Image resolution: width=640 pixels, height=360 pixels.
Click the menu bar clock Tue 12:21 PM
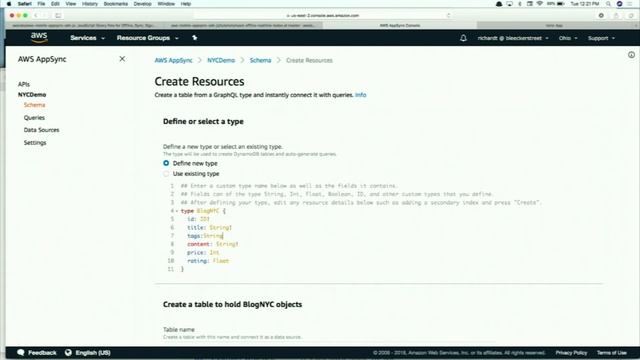tap(584, 4)
